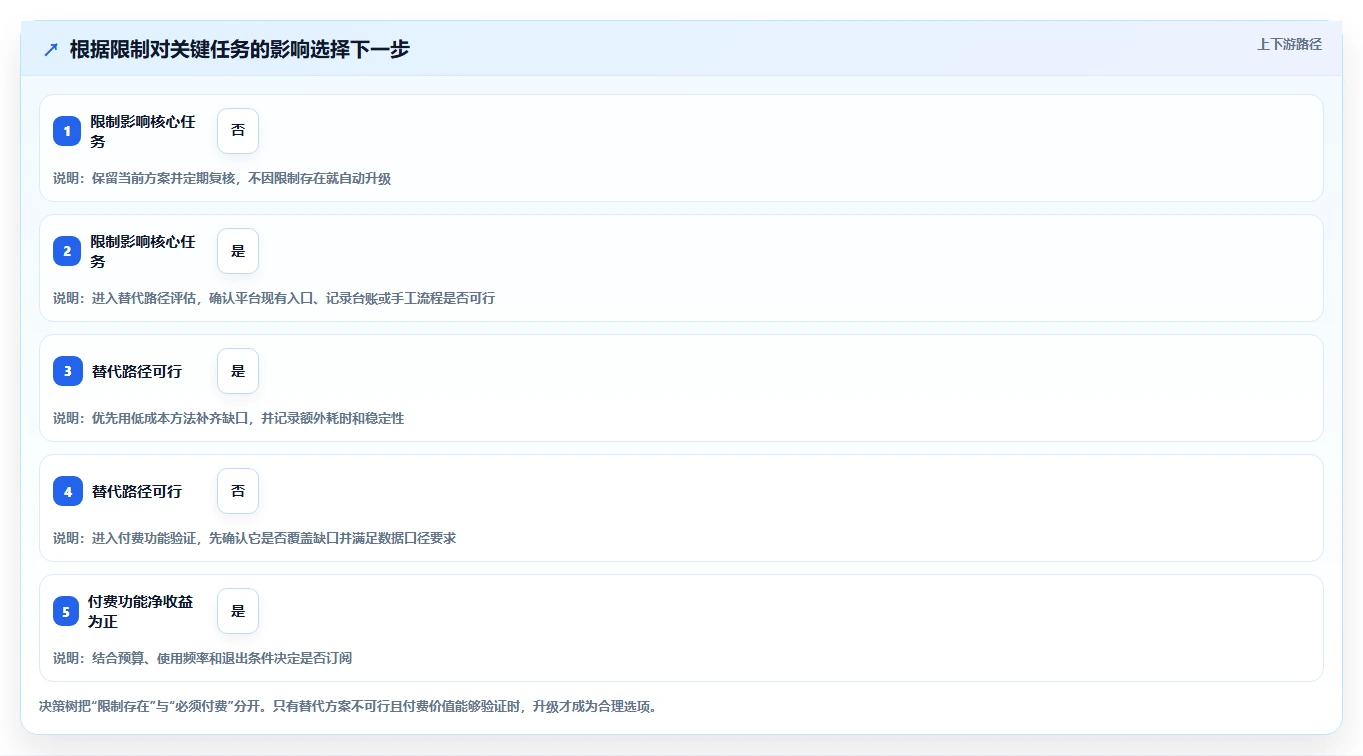Click the arrow icon beside the header title
Image resolution: width=1363 pixels, height=756 pixels.
(51, 49)
